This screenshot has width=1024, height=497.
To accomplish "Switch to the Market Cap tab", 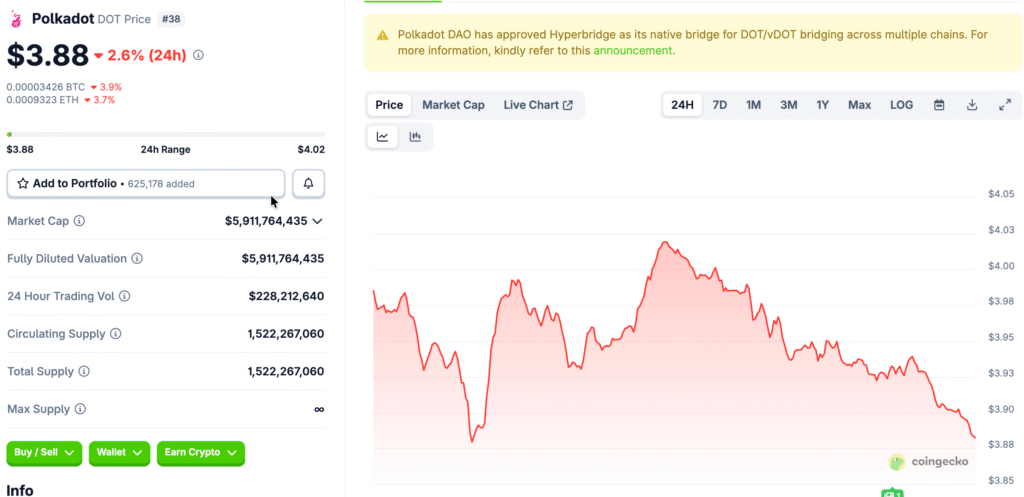I will [x=453, y=104].
